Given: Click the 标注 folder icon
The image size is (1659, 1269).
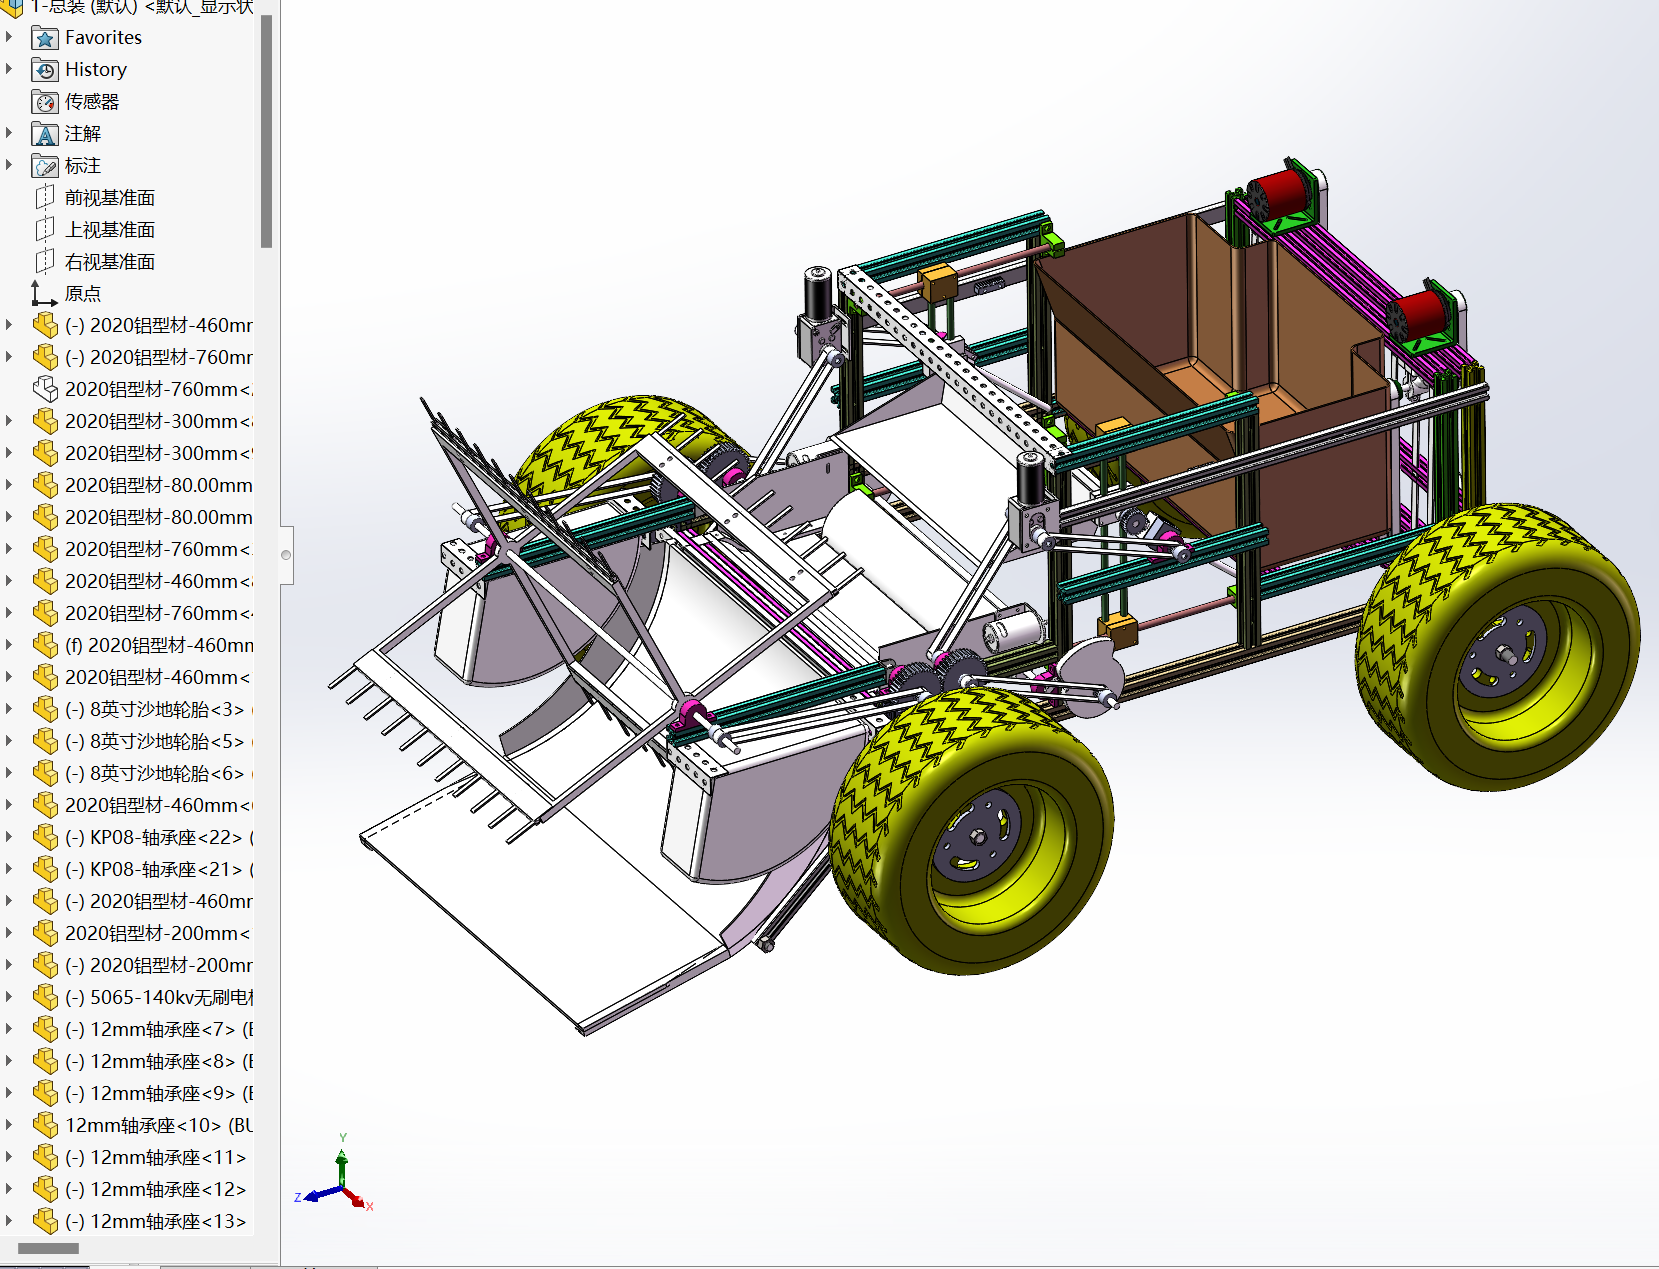Looking at the screenshot, I should click(x=45, y=166).
